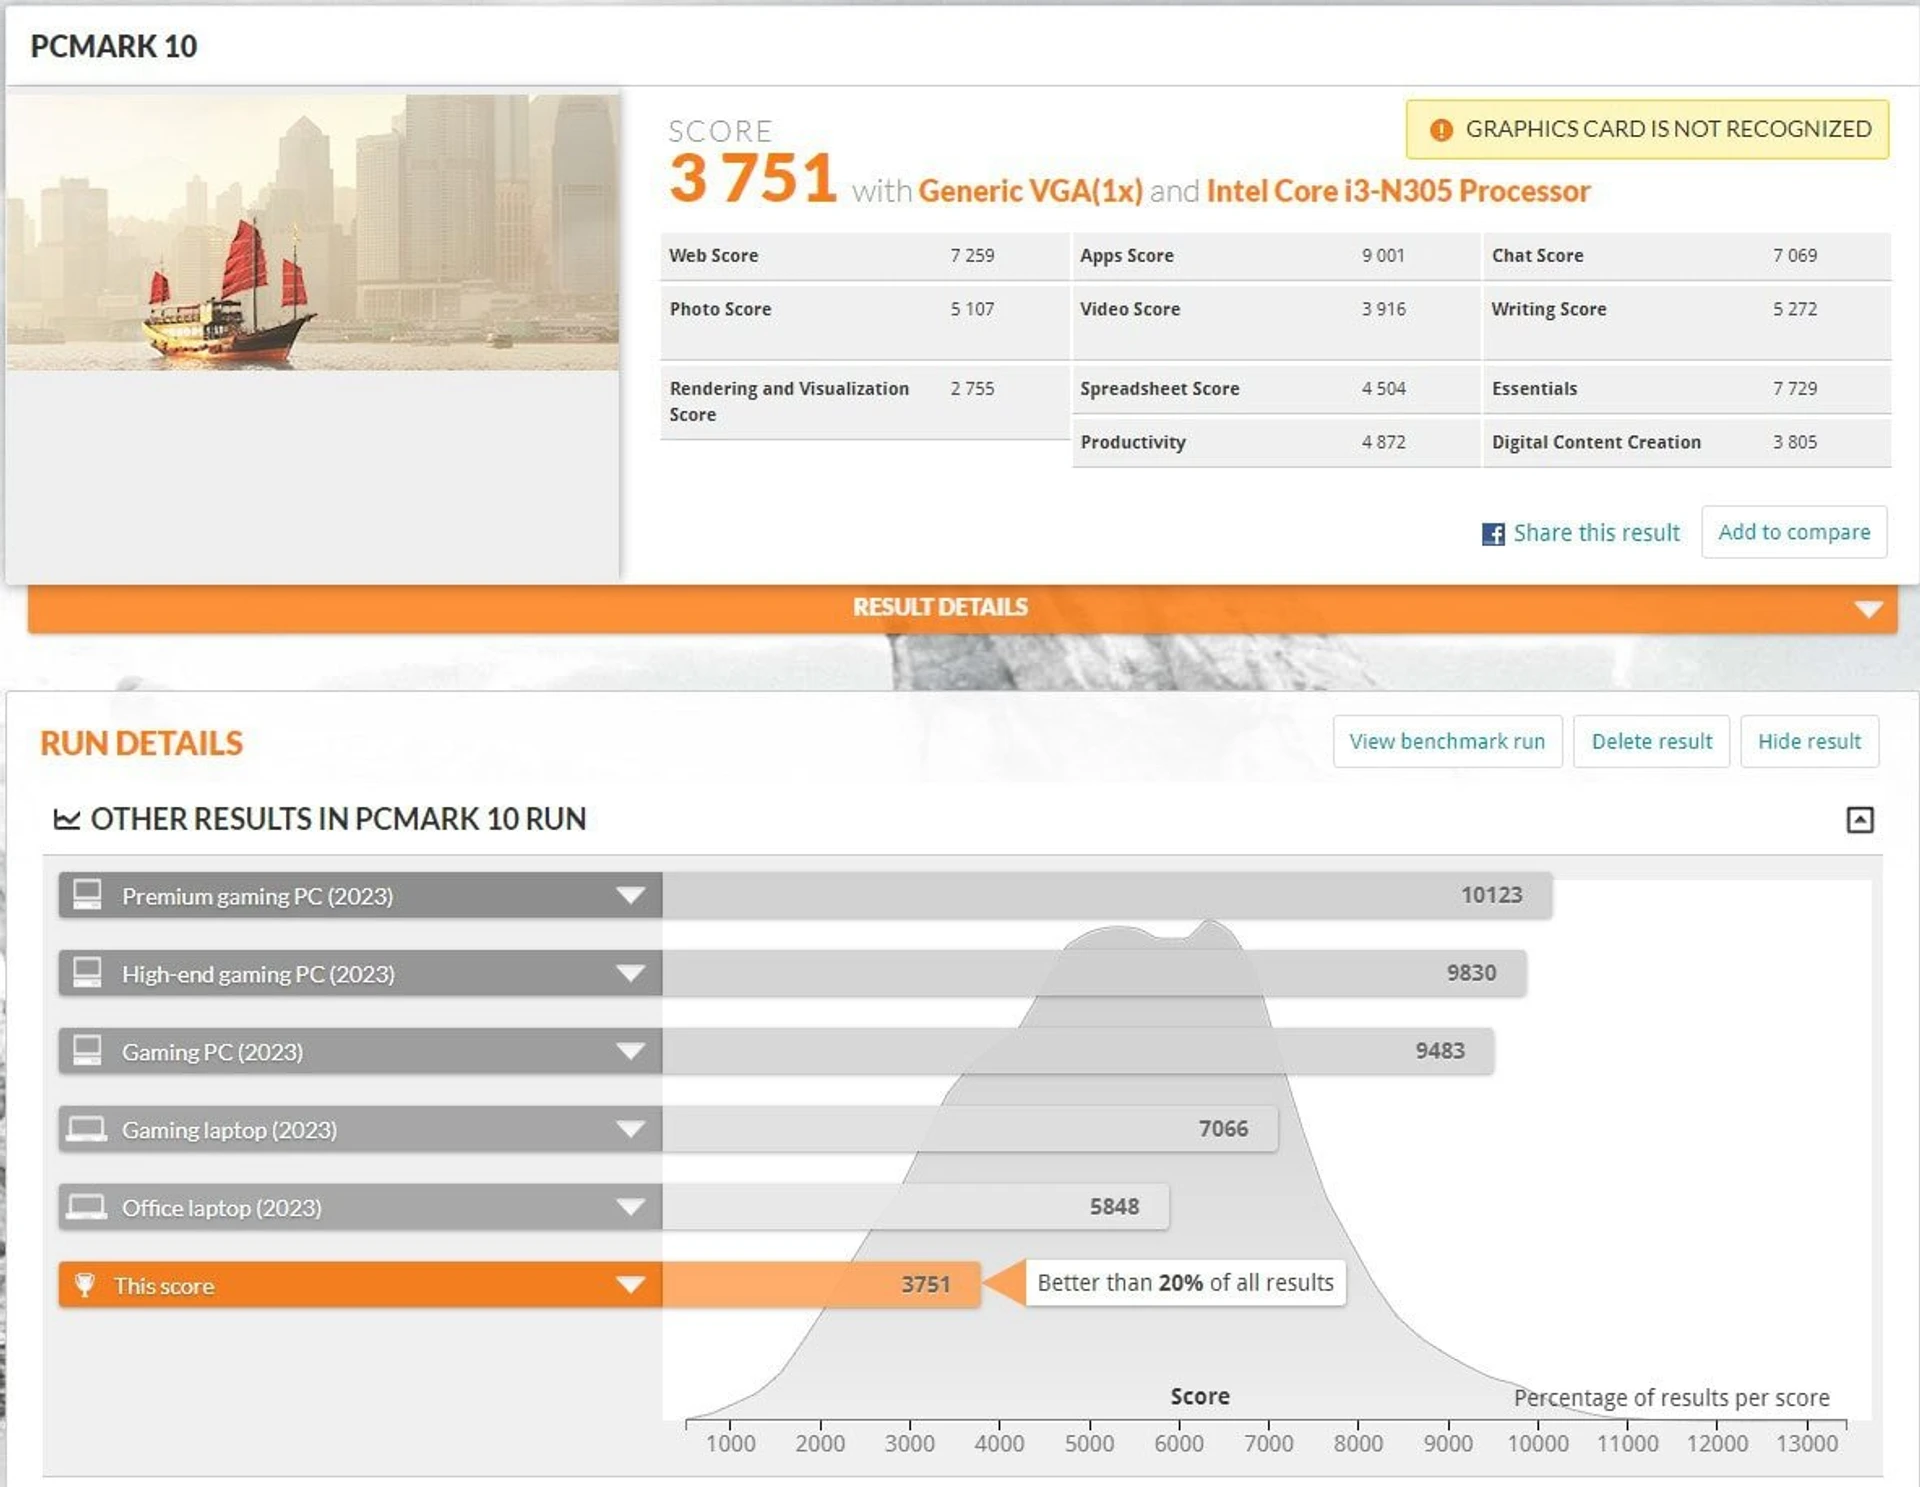Click the Spreadsheet Score row label
This screenshot has width=1920, height=1487.
(1160, 388)
